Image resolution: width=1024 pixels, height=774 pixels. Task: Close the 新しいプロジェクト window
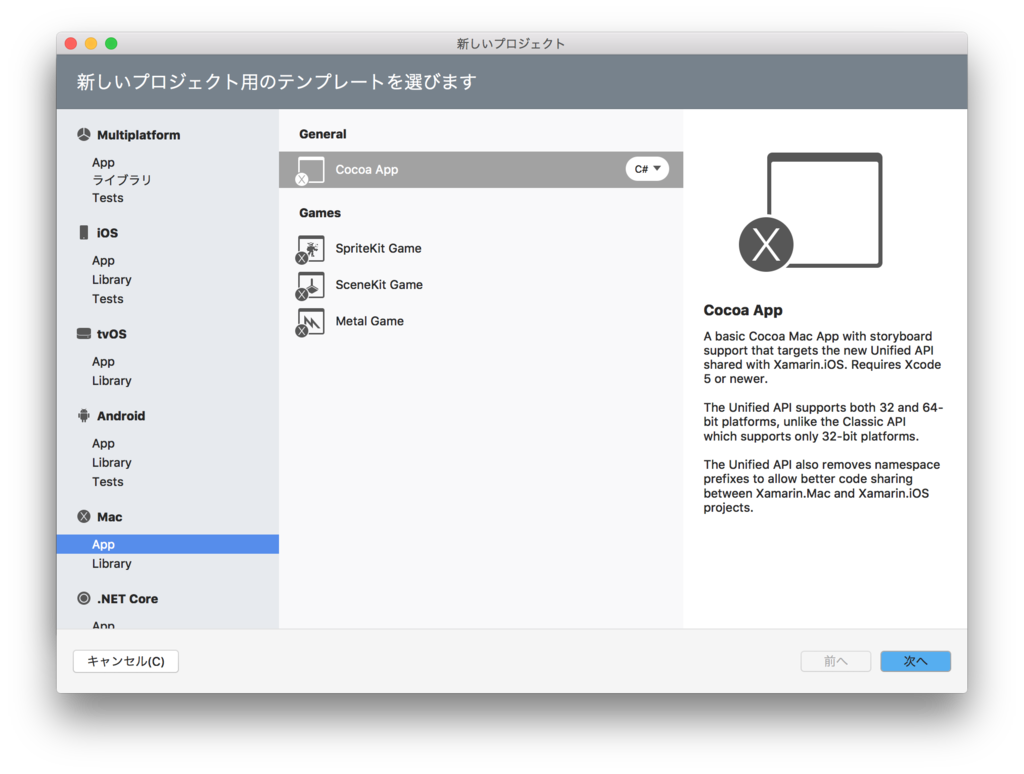(x=71, y=43)
